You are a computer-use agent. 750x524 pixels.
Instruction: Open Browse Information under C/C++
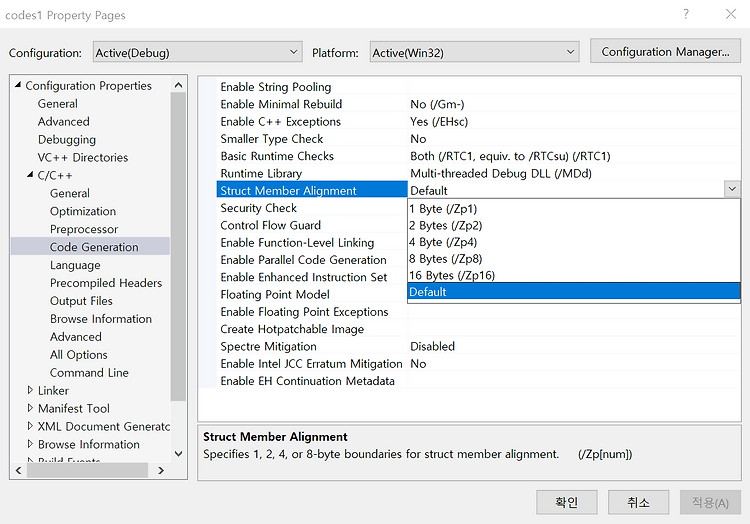coord(101,318)
